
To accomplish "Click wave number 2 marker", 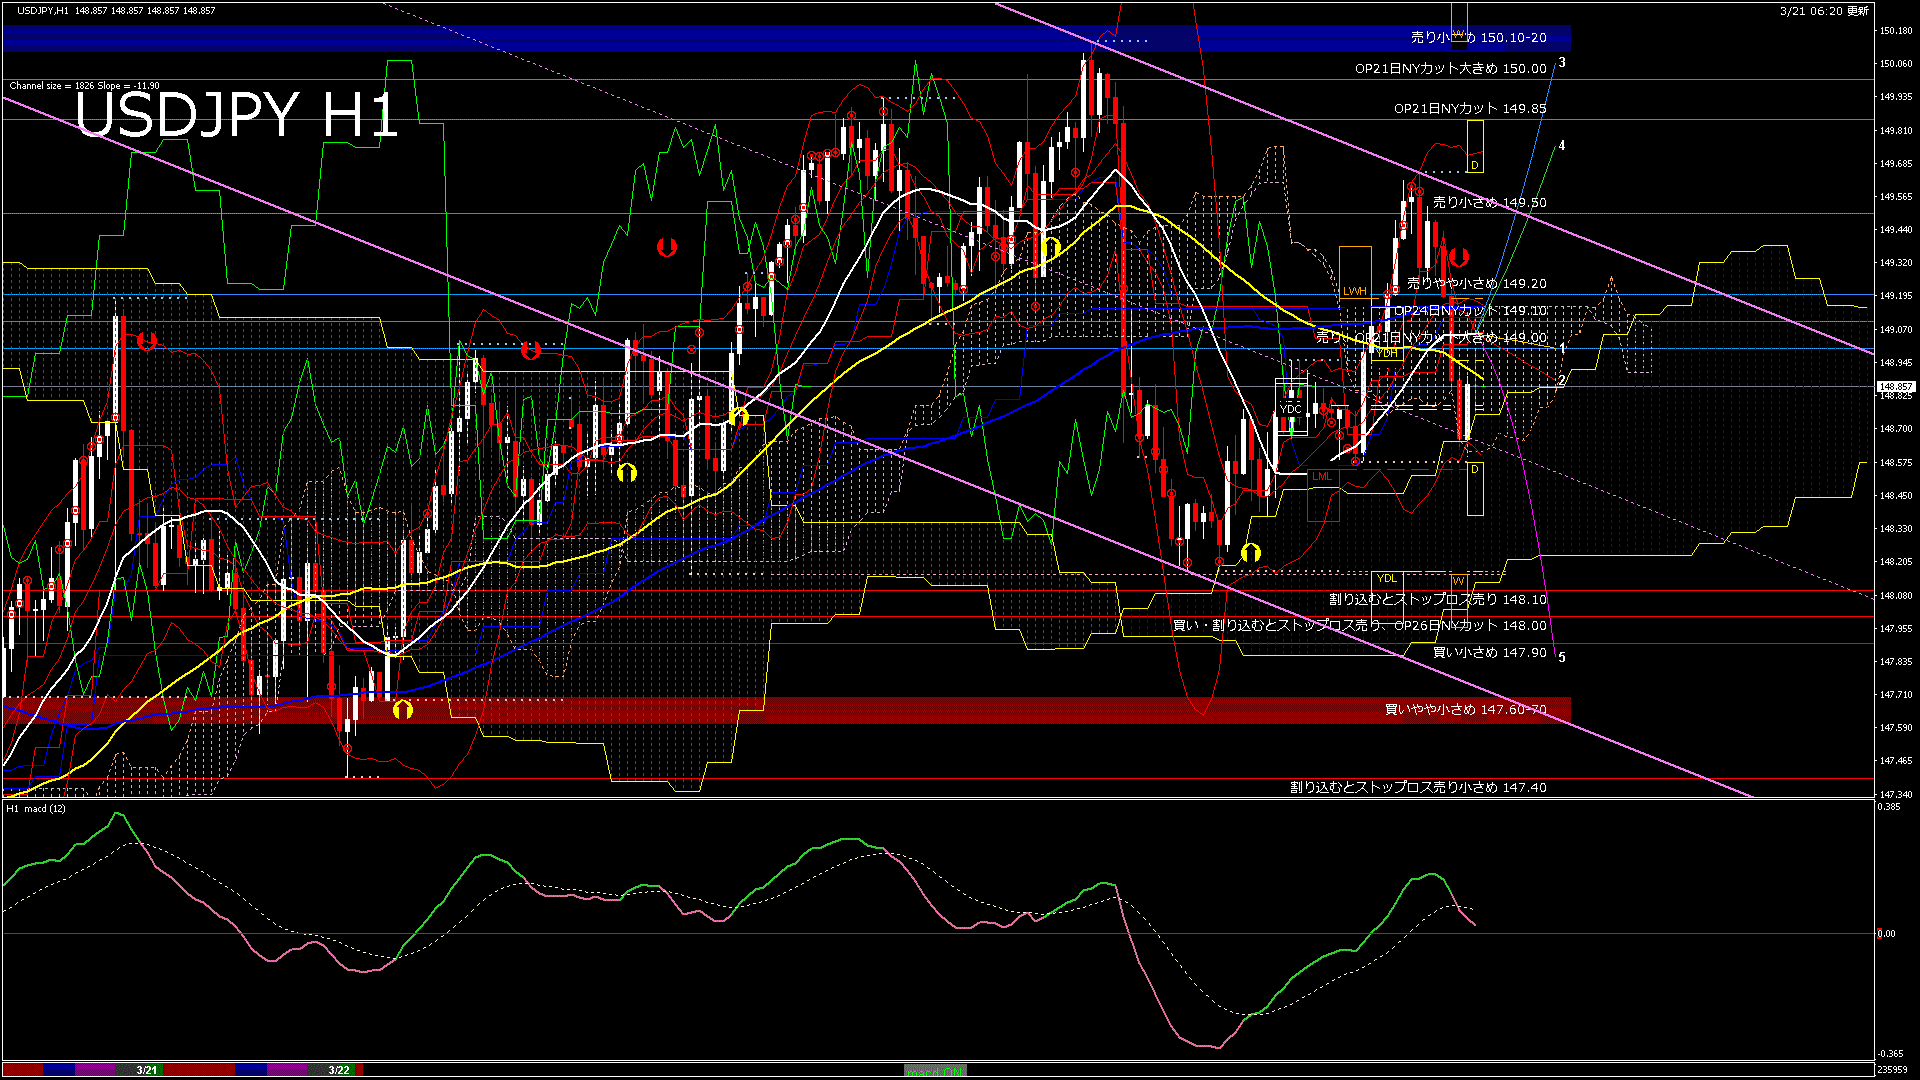I will click(1562, 381).
